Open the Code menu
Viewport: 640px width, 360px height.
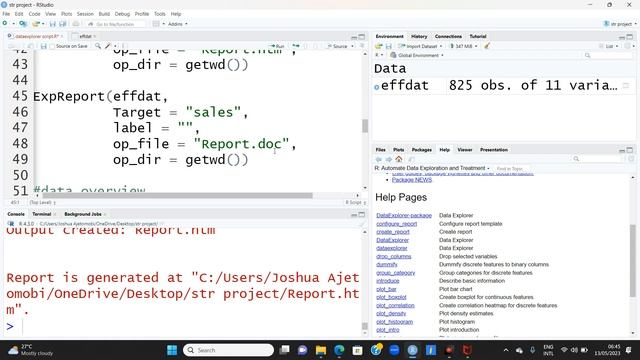(34, 14)
